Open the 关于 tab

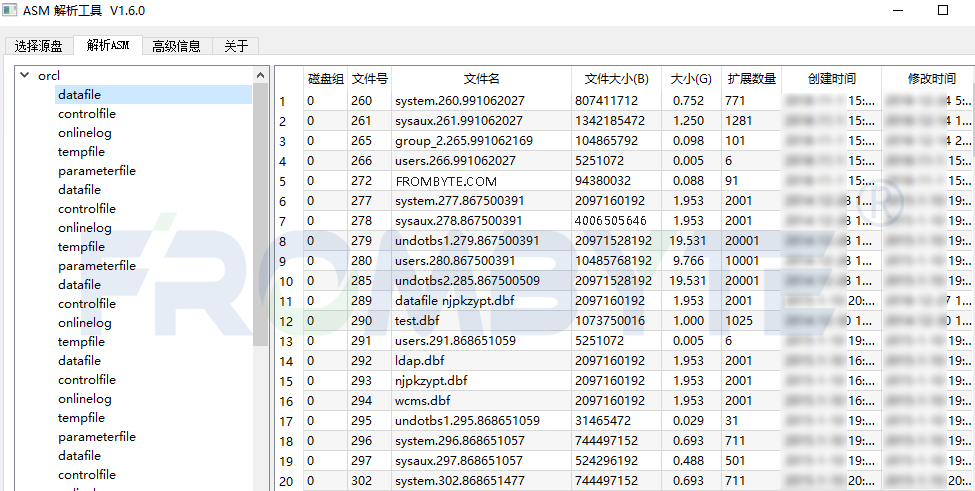click(236, 46)
